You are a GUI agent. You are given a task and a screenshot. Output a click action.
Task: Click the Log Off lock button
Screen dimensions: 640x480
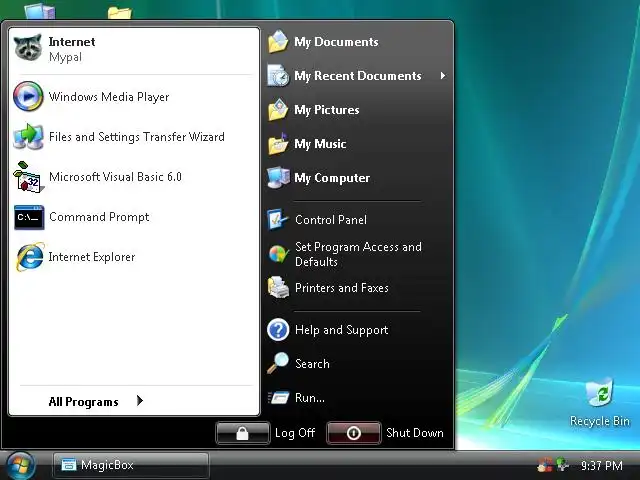pyautogui.click(x=243, y=433)
